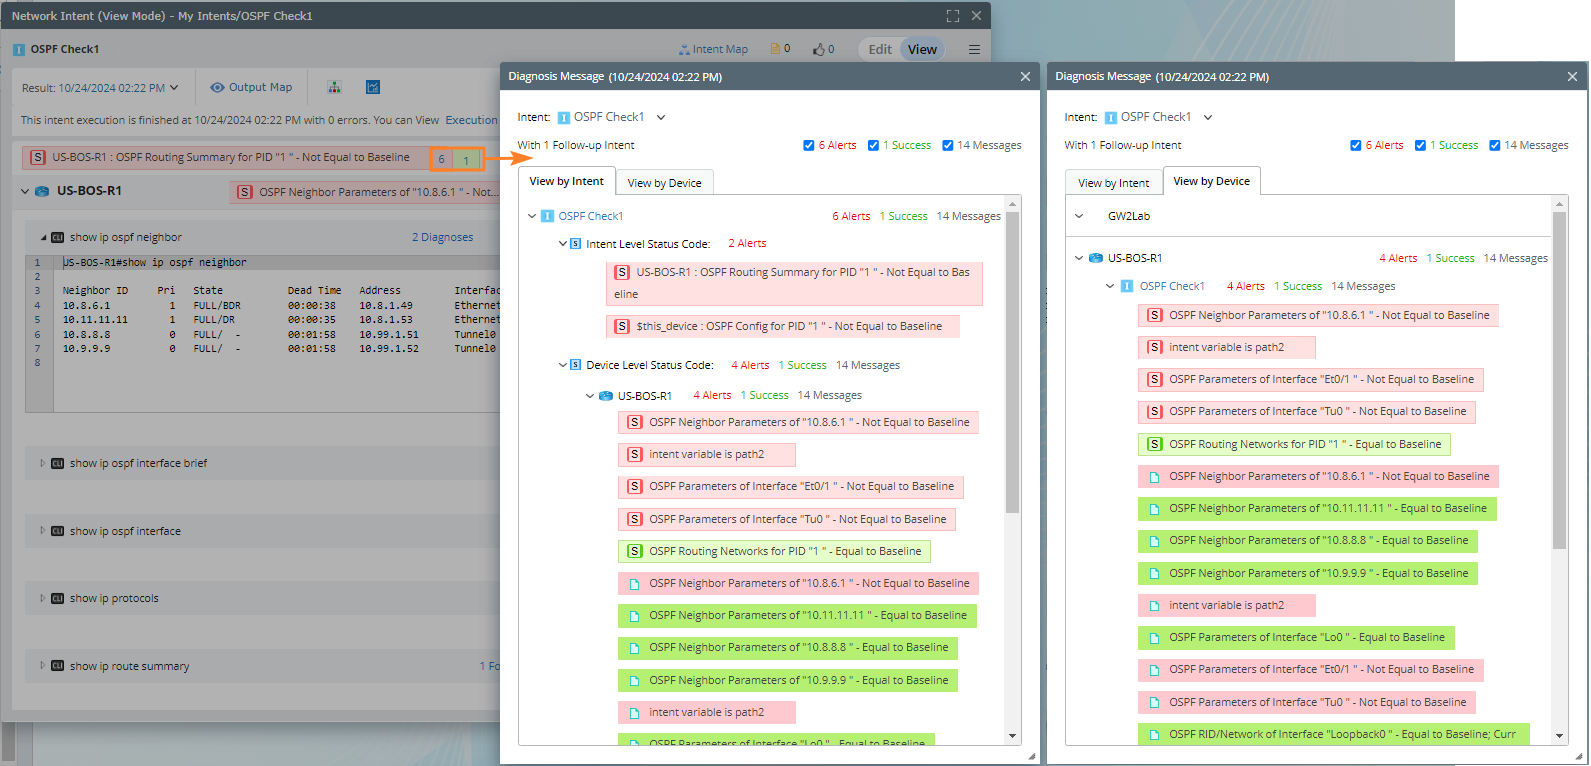Screen dimensions: 1591x766
Task: Click the yellow notes document icon
Action: (775, 49)
